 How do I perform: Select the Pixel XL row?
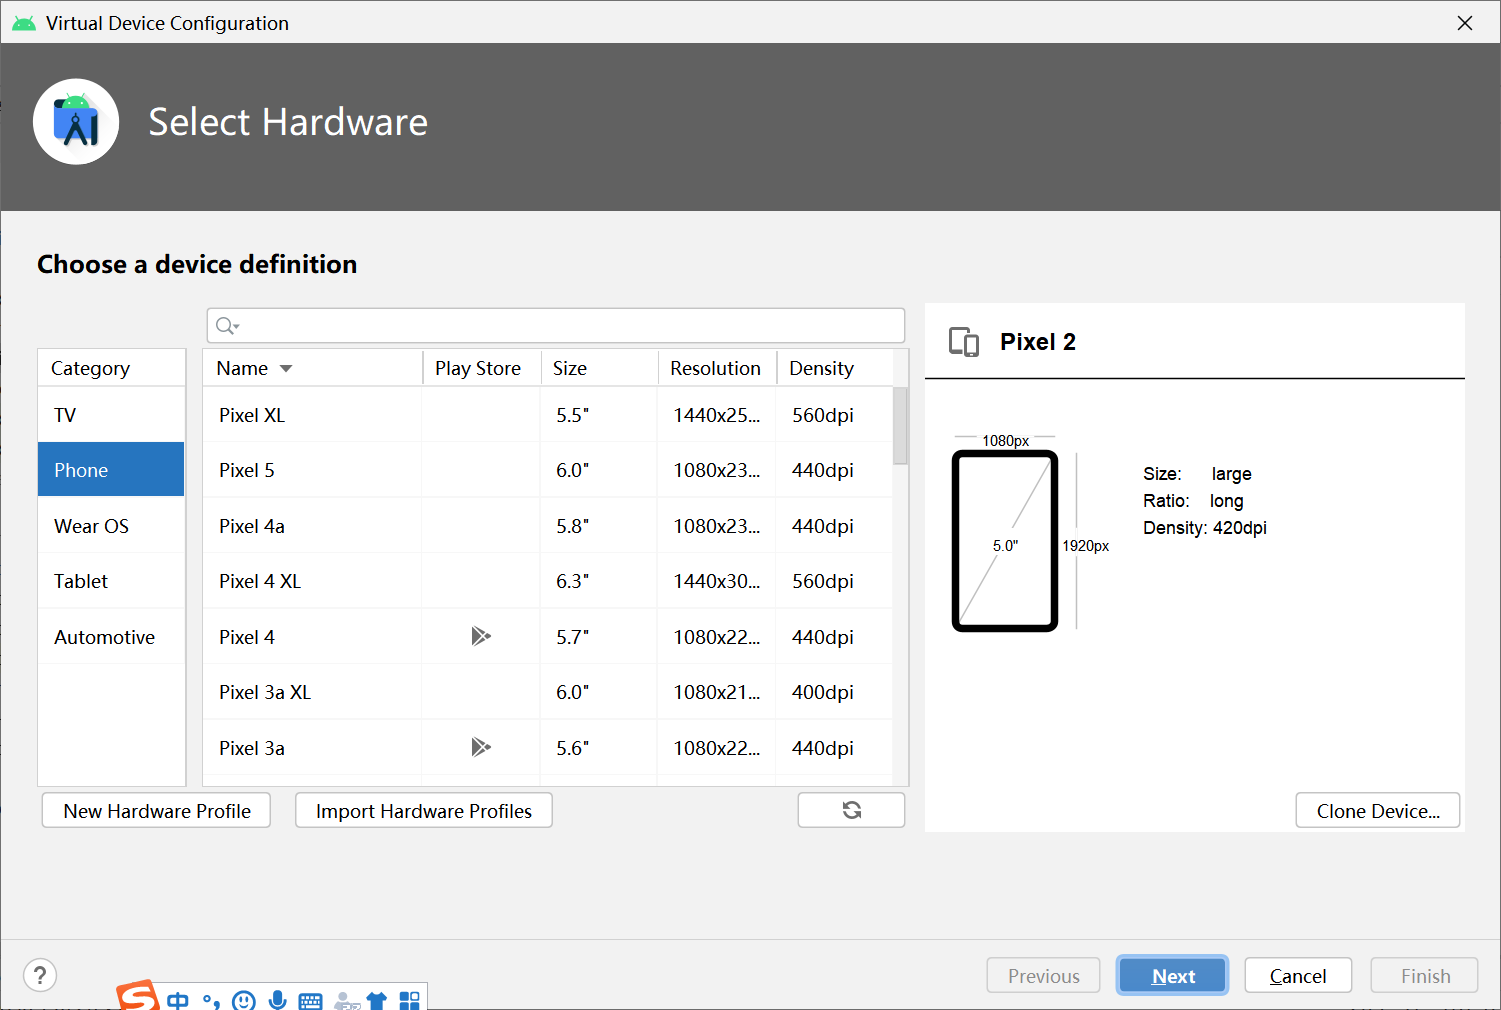[547, 415]
